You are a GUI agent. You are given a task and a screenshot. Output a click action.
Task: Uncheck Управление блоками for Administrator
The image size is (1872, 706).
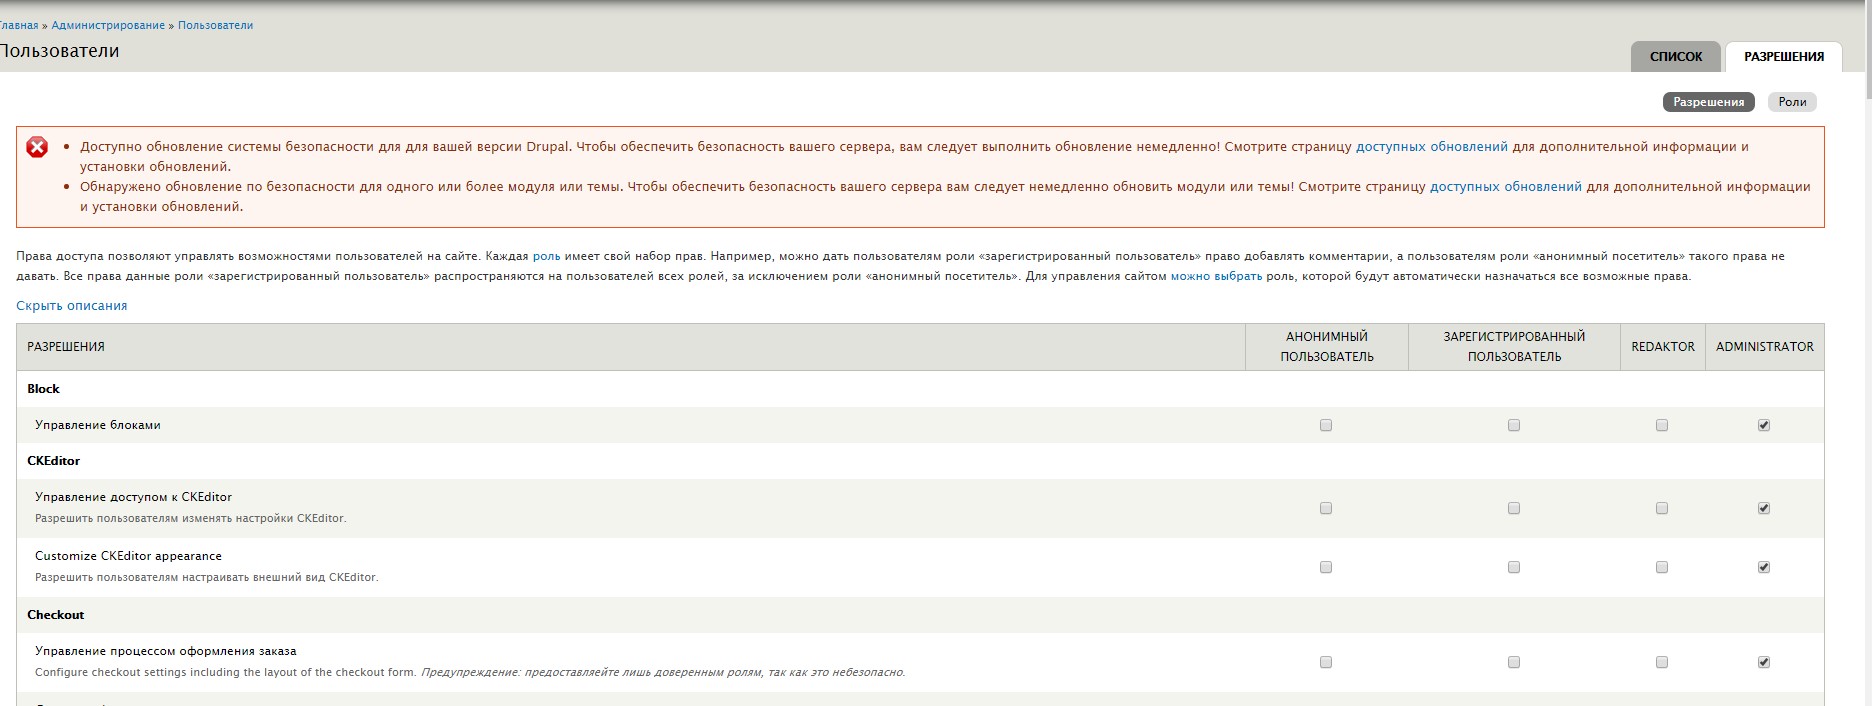1764,425
